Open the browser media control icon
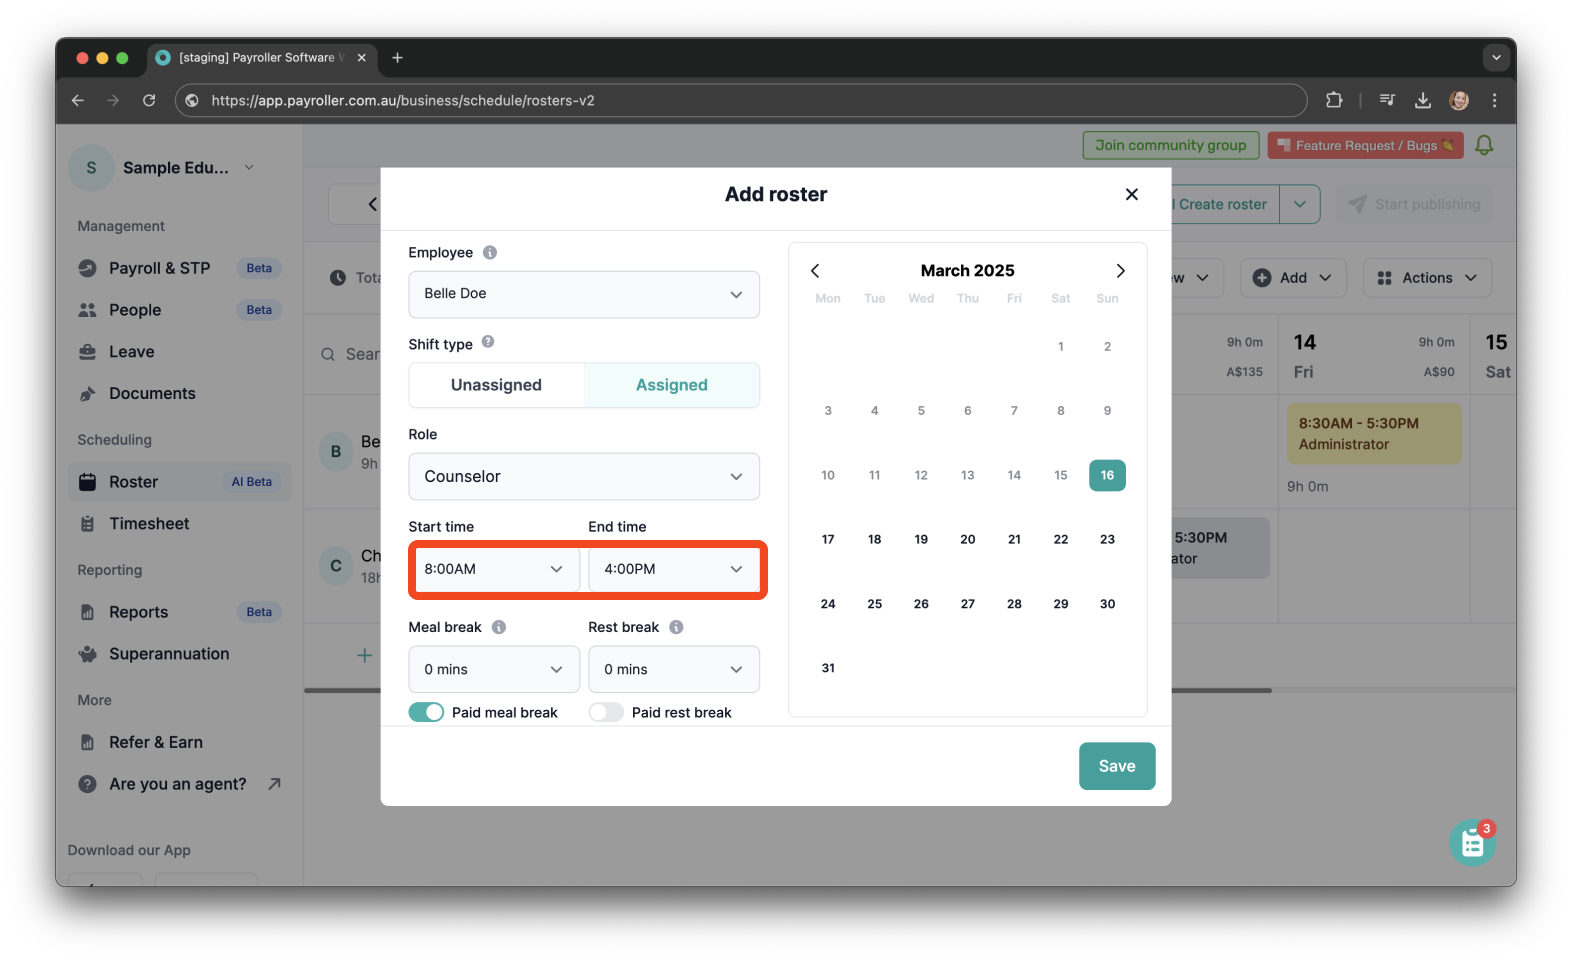Screen dimensions: 1573x960 (1387, 100)
